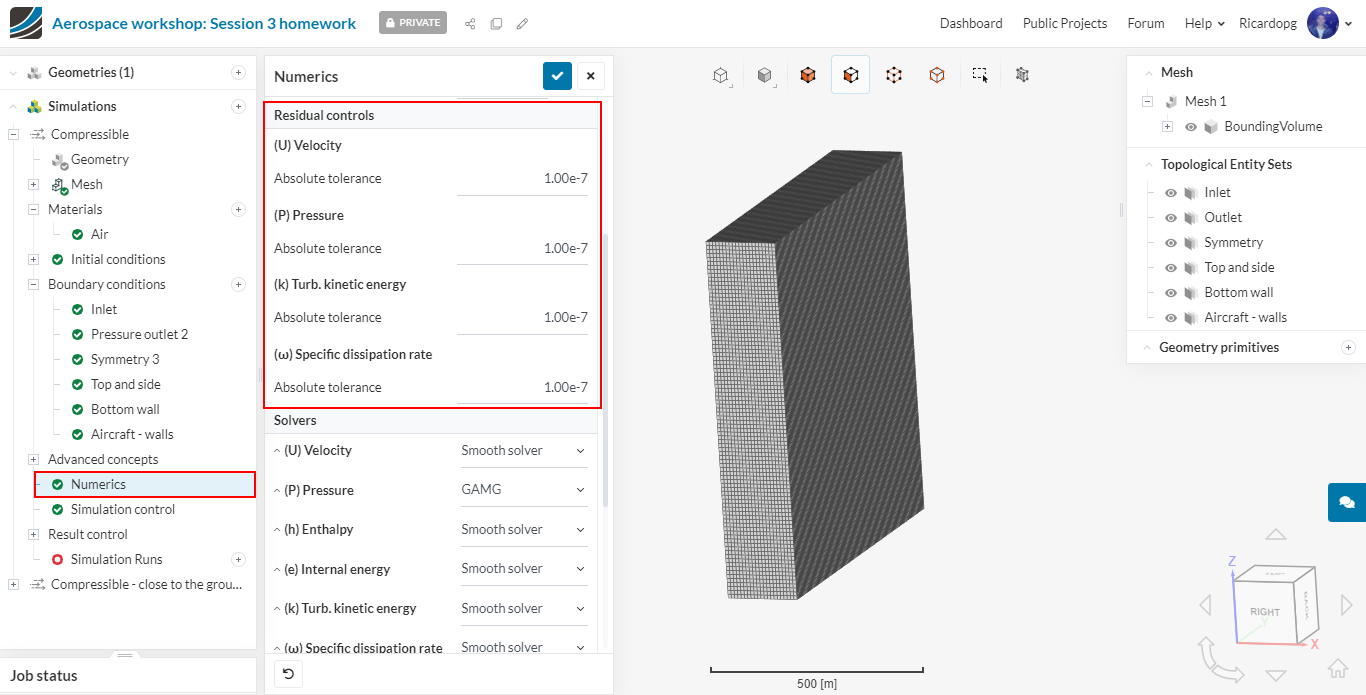Screen dimensions: 1366x695
Task: Add a new geometry with plus icon
Action: pos(238,72)
